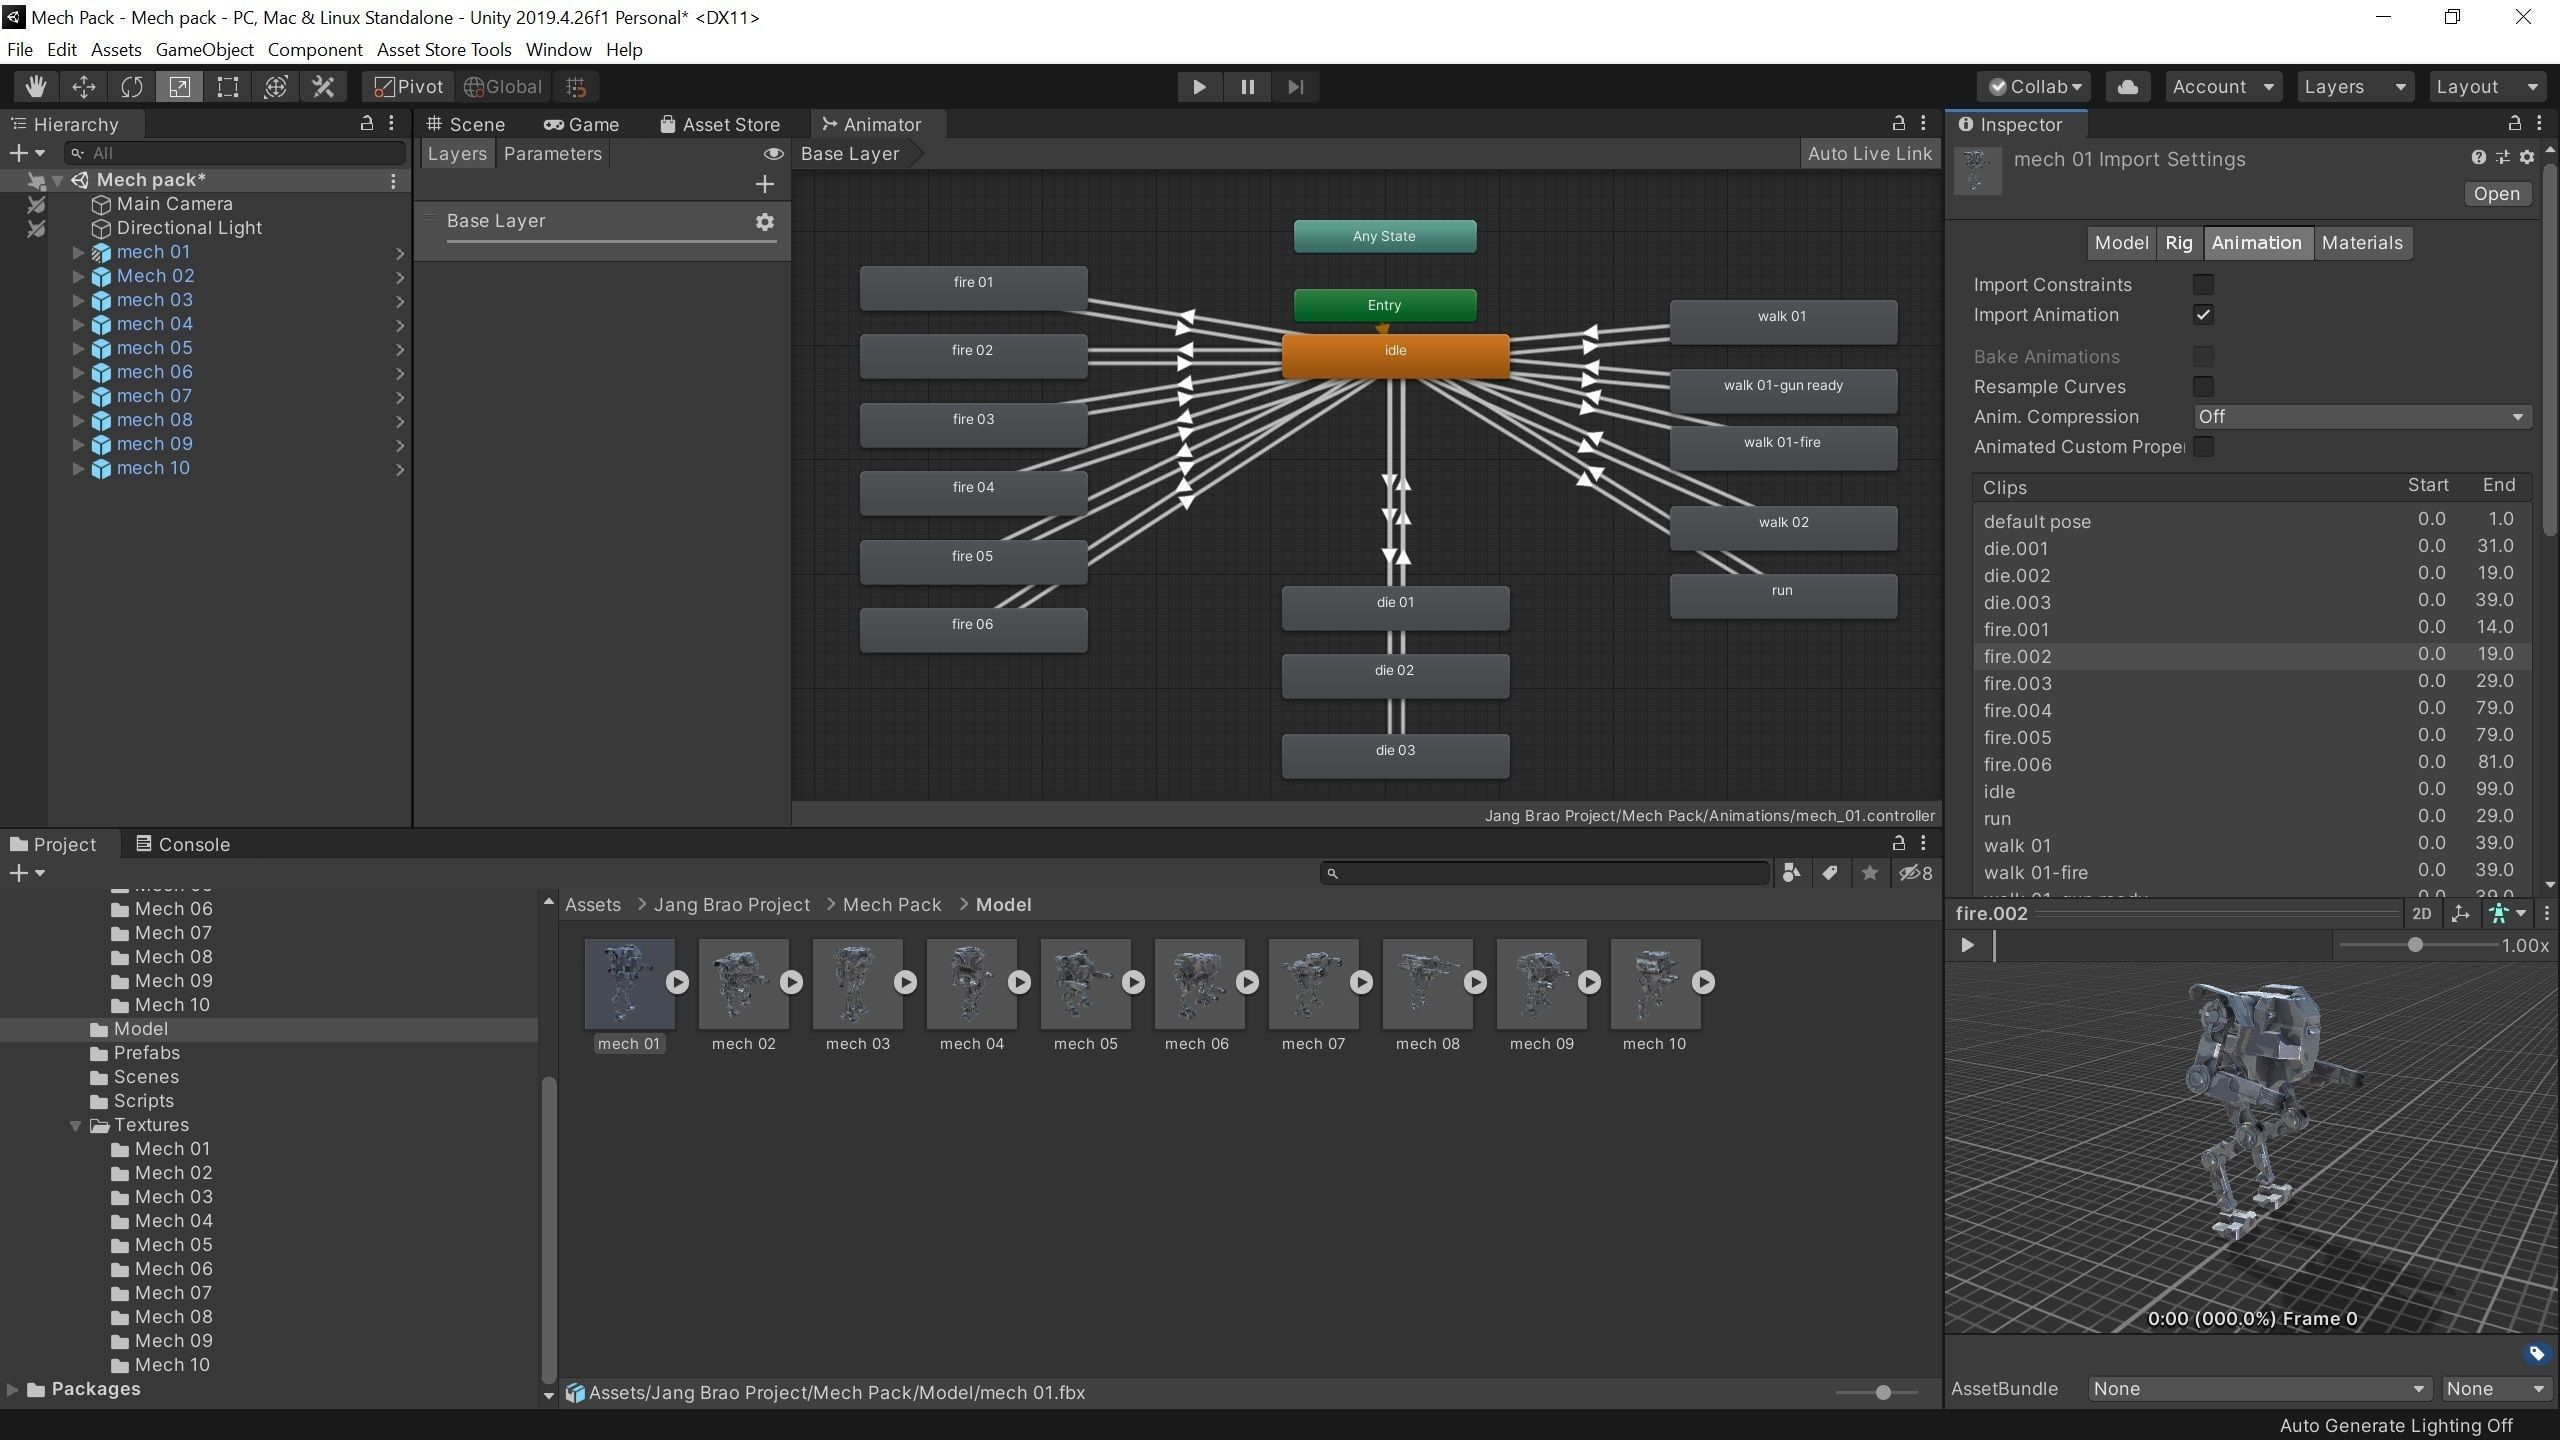Open the Layout dropdown
Viewport: 2560px width, 1440px height.
click(2486, 87)
